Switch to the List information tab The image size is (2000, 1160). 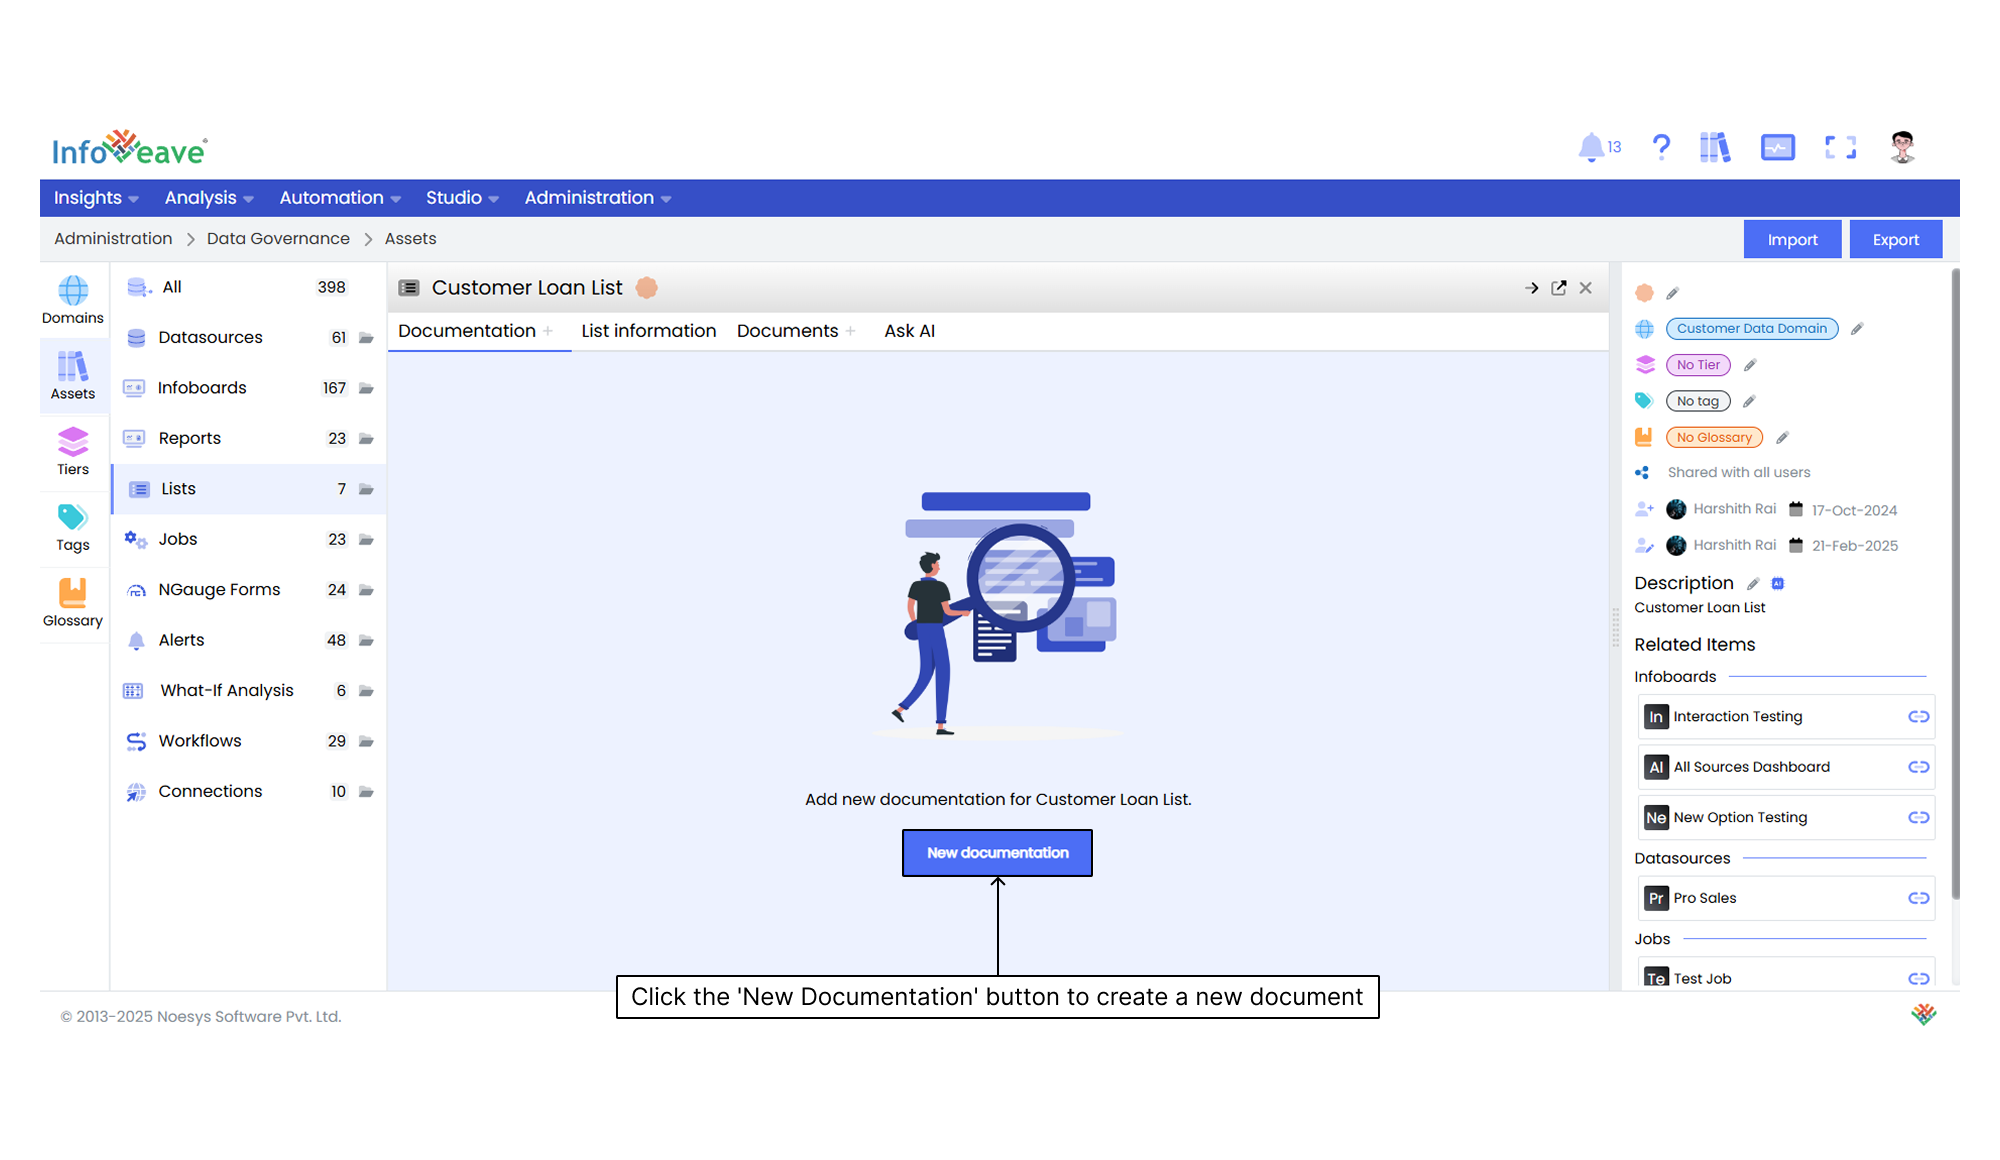coord(648,331)
